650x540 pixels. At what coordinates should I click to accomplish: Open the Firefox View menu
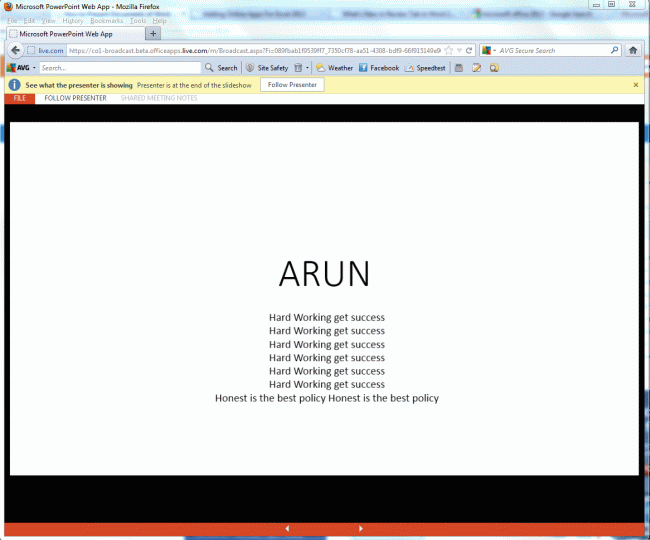pyautogui.click(x=49, y=21)
